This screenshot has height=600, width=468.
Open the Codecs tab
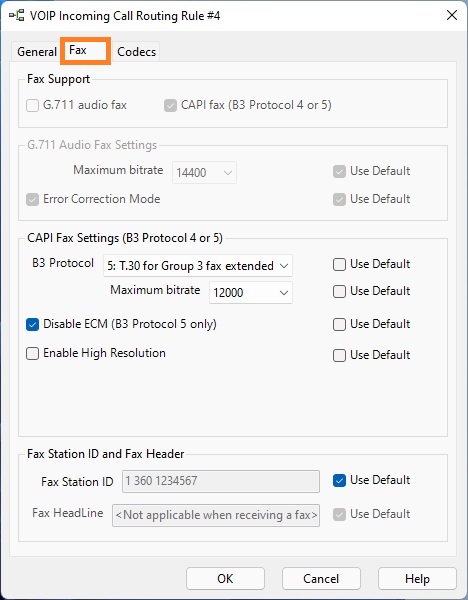[137, 52]
